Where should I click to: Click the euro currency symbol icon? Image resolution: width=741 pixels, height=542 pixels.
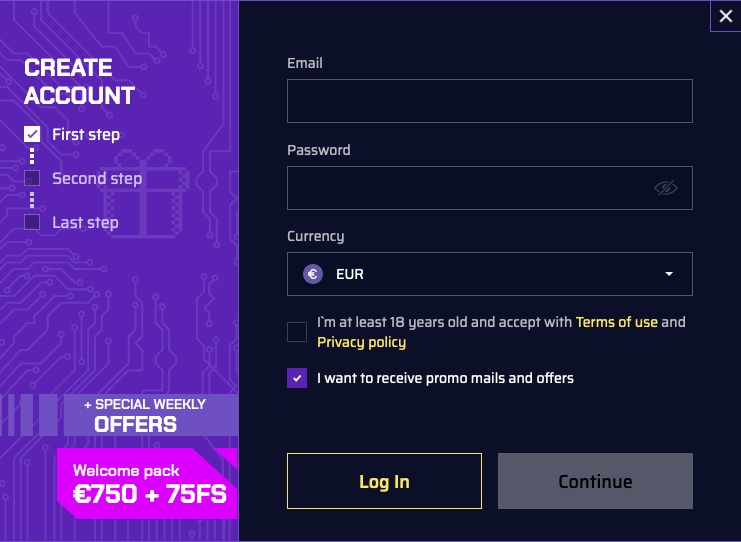[314, 274]
